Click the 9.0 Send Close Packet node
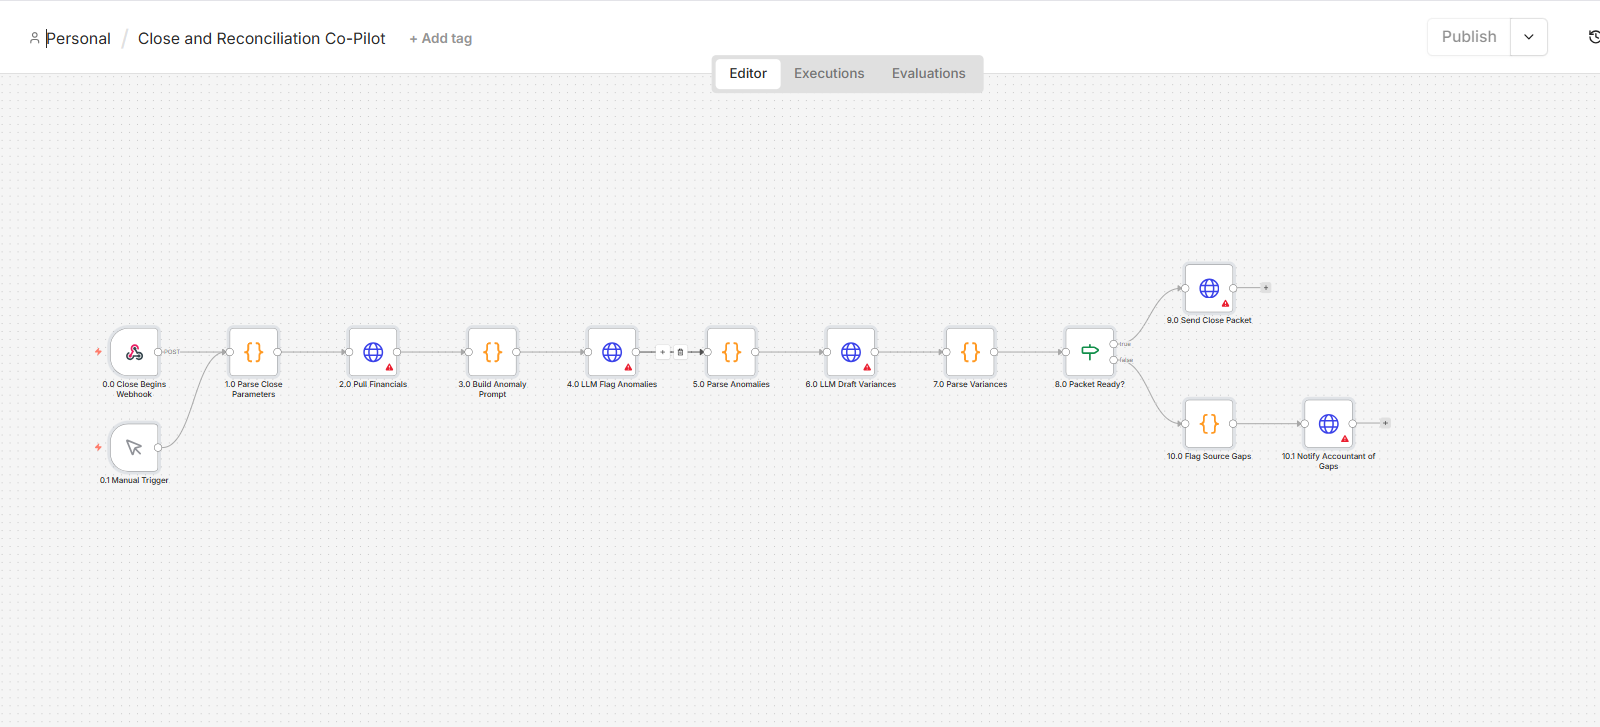The height and width of the screenshot is (727, 1600). pyautogui.click(x=1209, y=288)
